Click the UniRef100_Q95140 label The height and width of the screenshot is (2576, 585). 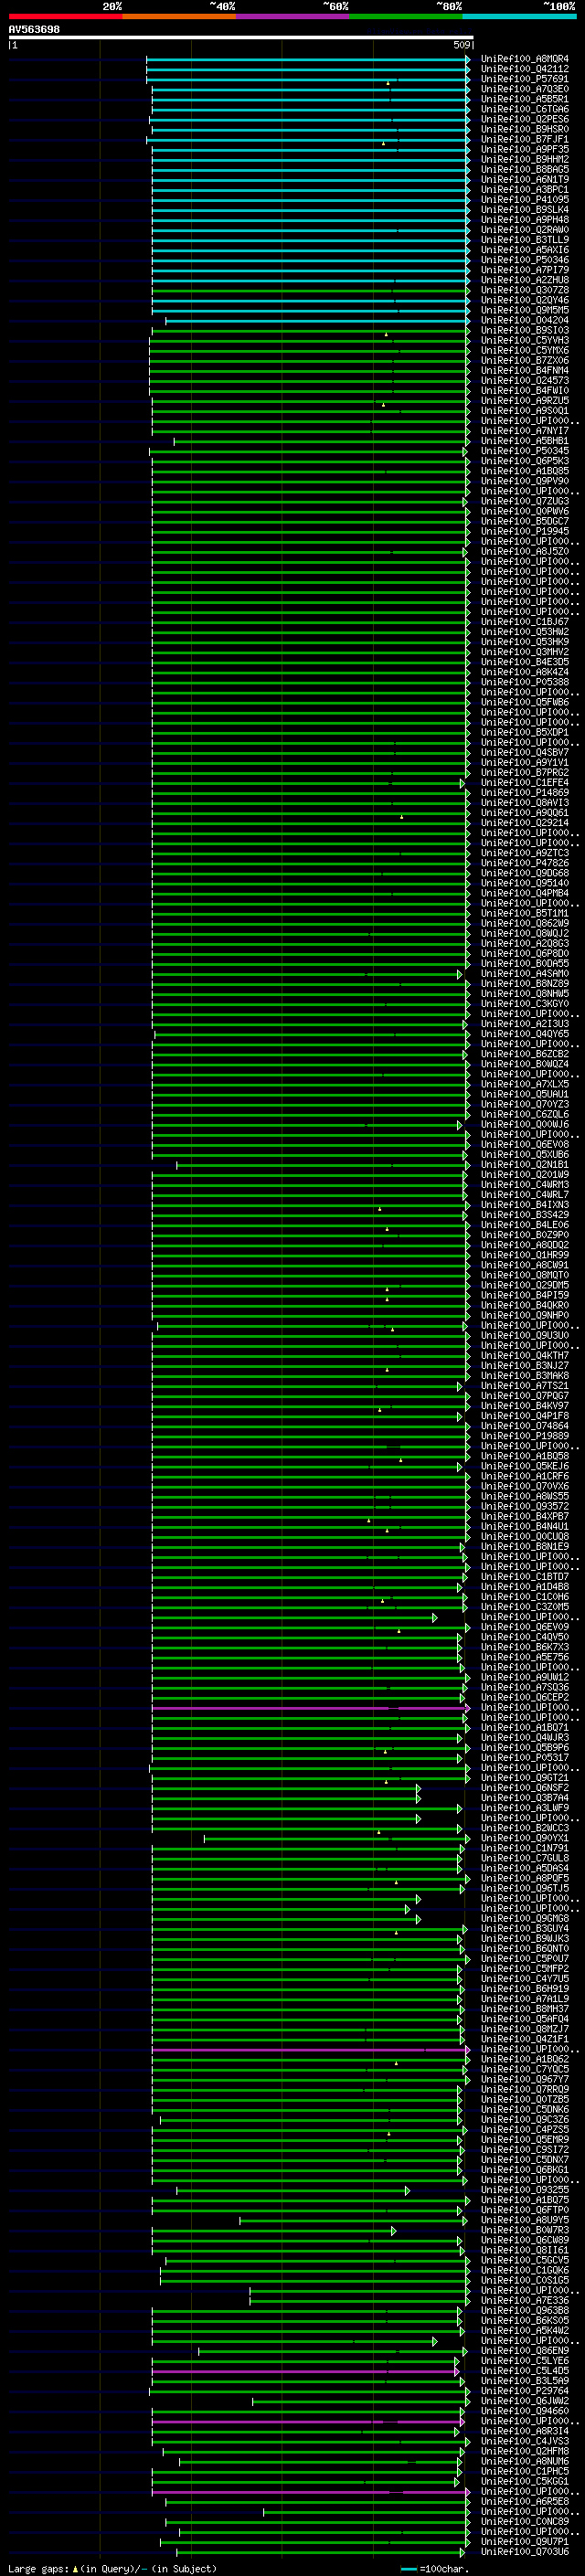tap(524, 883)
